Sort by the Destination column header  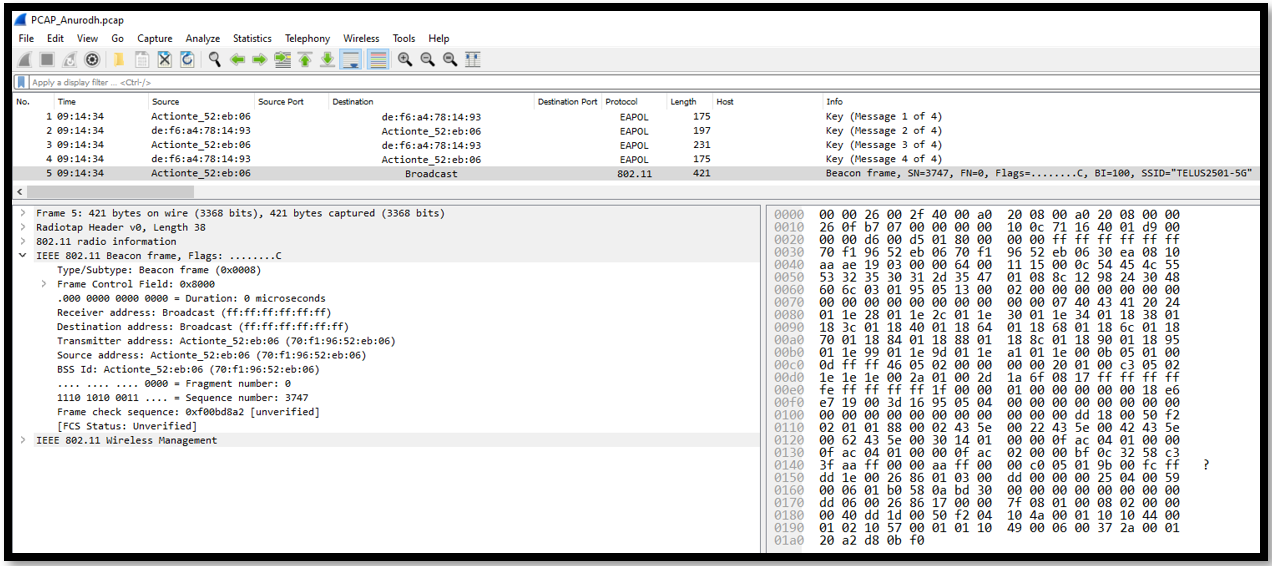(x=431, y=102)
